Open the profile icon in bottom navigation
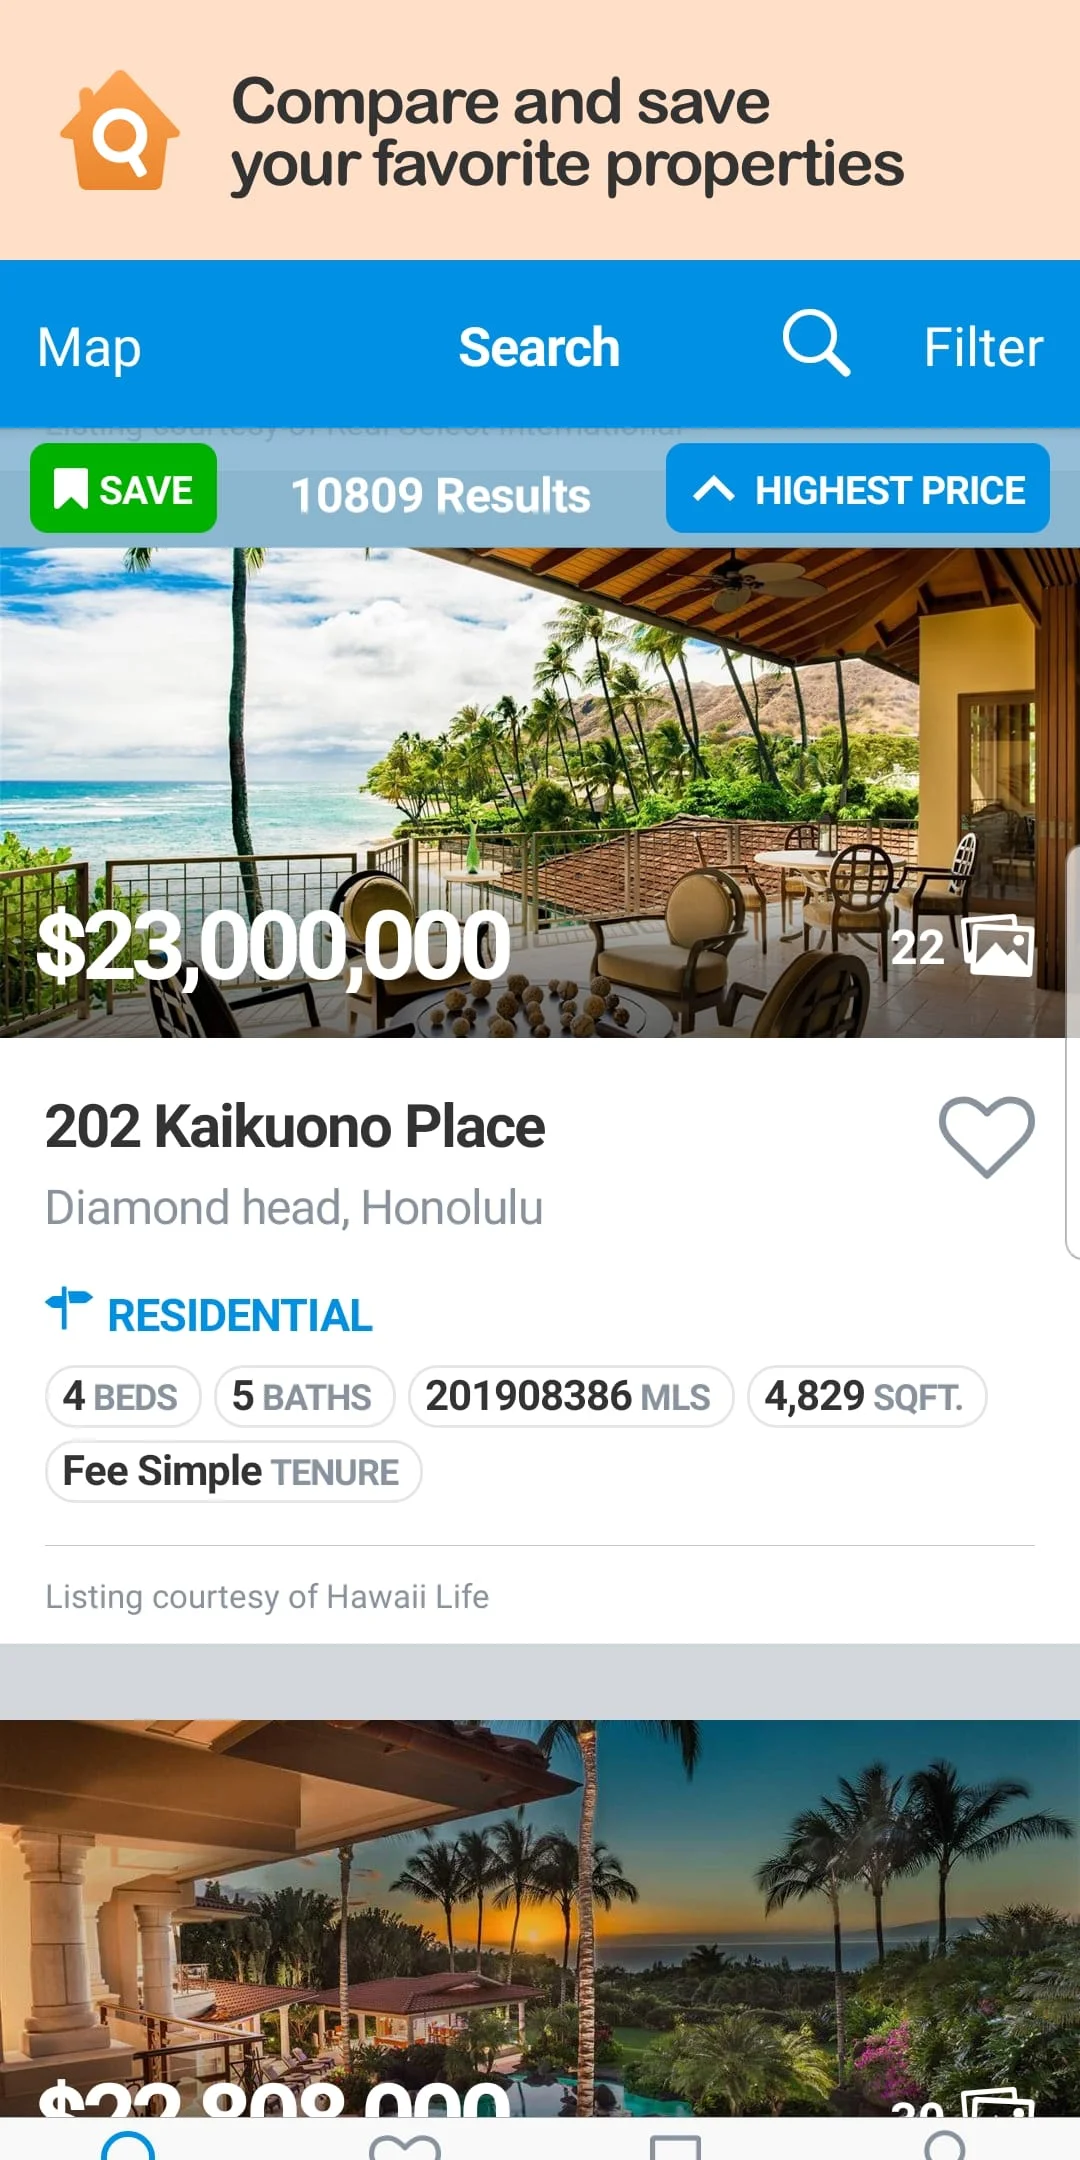The image size is (1080, 2160). (944, 2145)
